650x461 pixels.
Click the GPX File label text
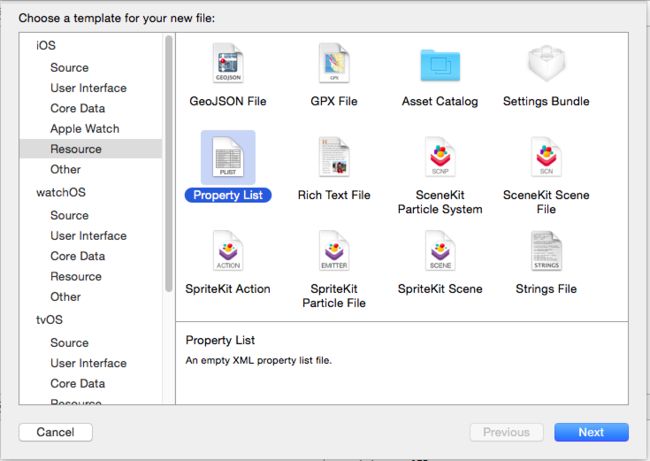334,101
